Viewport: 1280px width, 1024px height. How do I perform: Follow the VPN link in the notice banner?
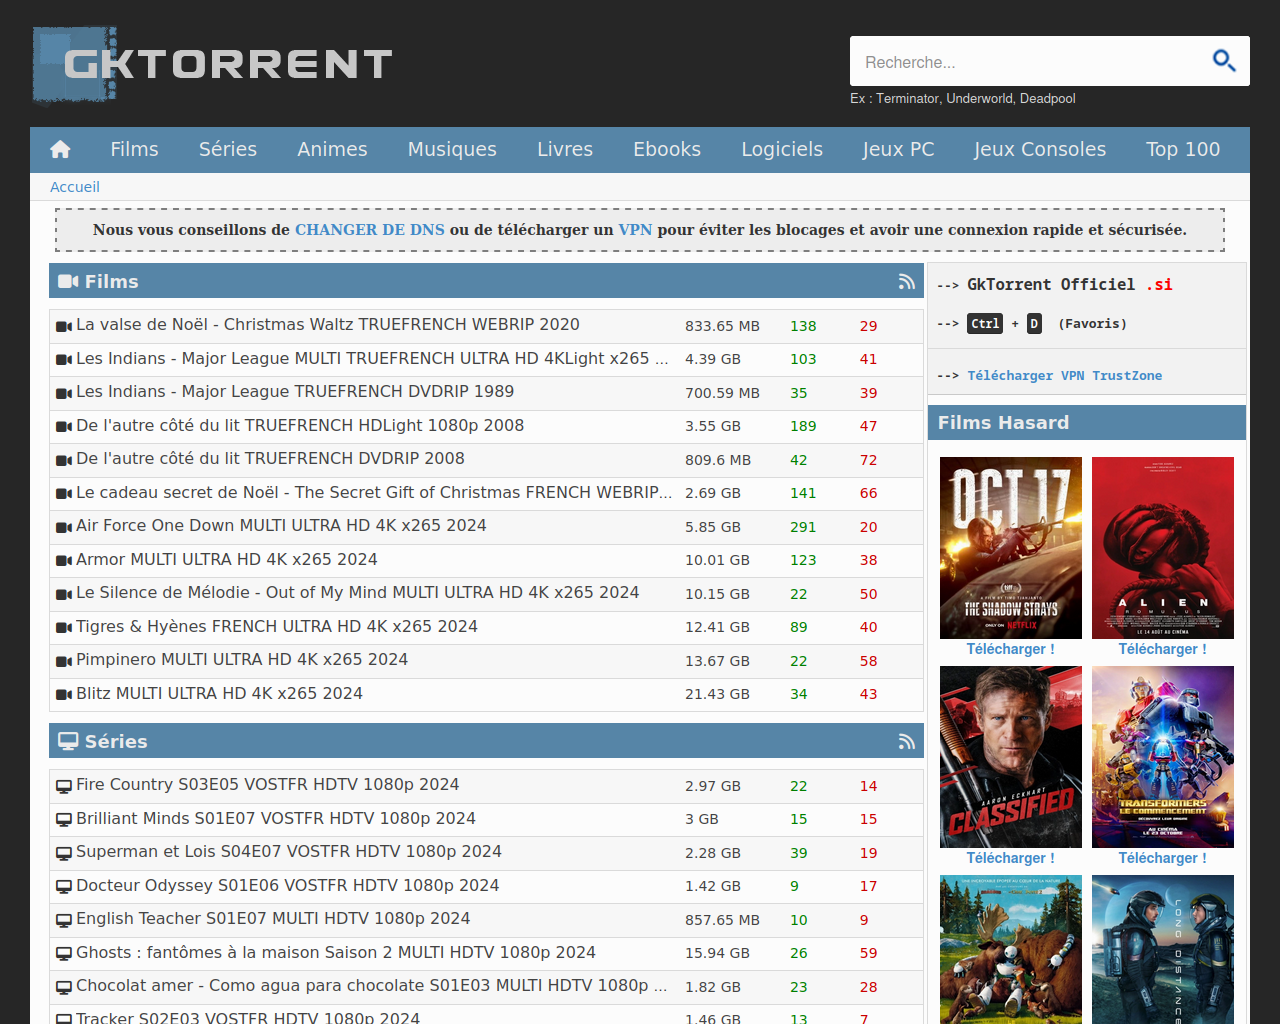point(635,230)
